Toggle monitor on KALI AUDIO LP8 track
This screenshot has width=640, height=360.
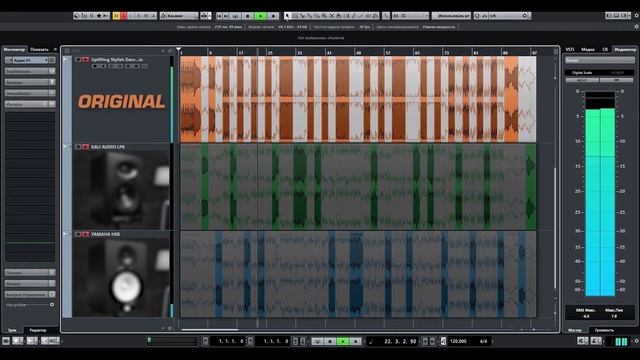78,147
